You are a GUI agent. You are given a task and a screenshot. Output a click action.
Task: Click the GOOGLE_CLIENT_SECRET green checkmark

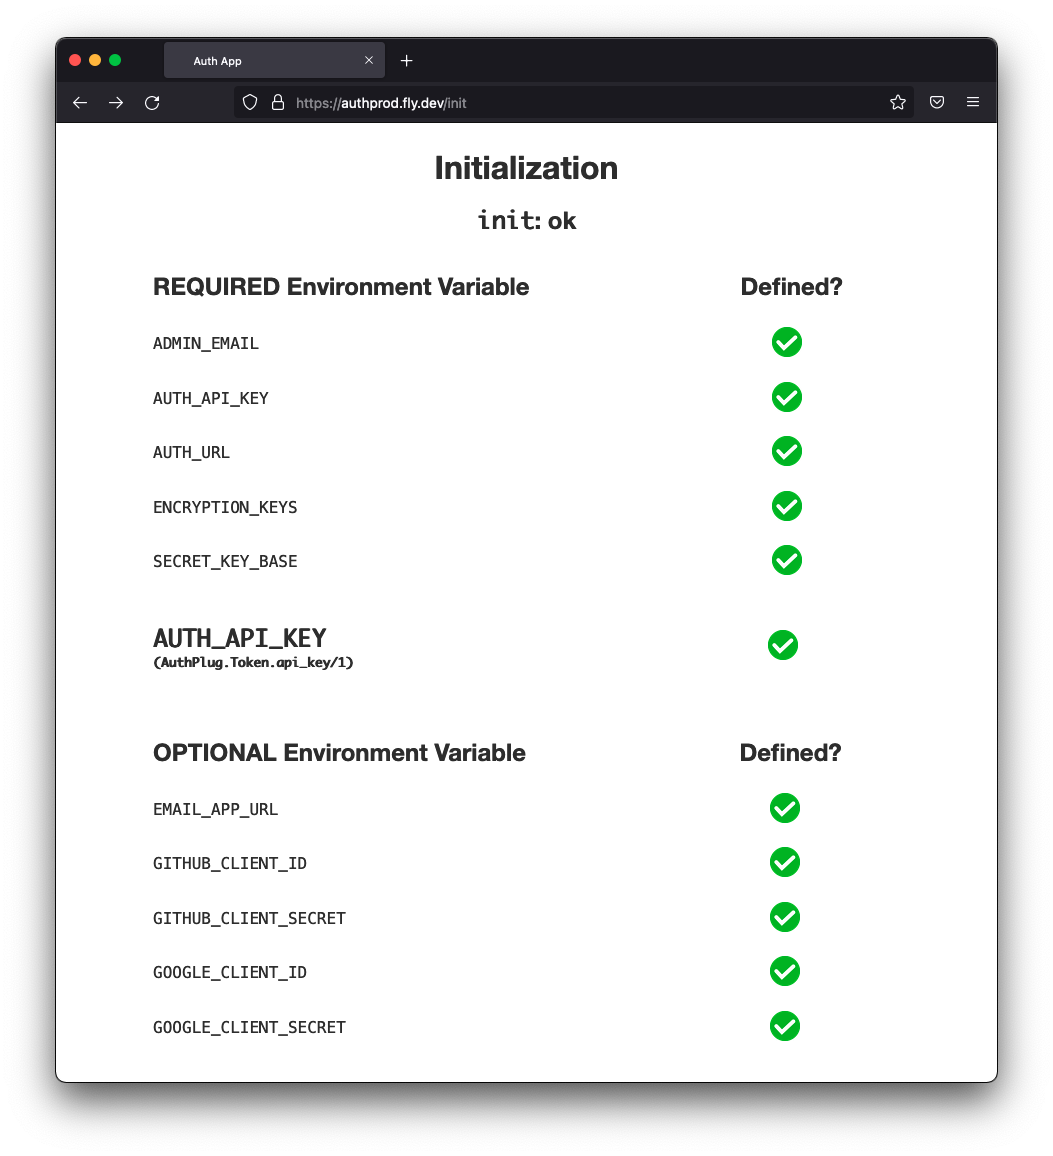[x=785, y=1026]
